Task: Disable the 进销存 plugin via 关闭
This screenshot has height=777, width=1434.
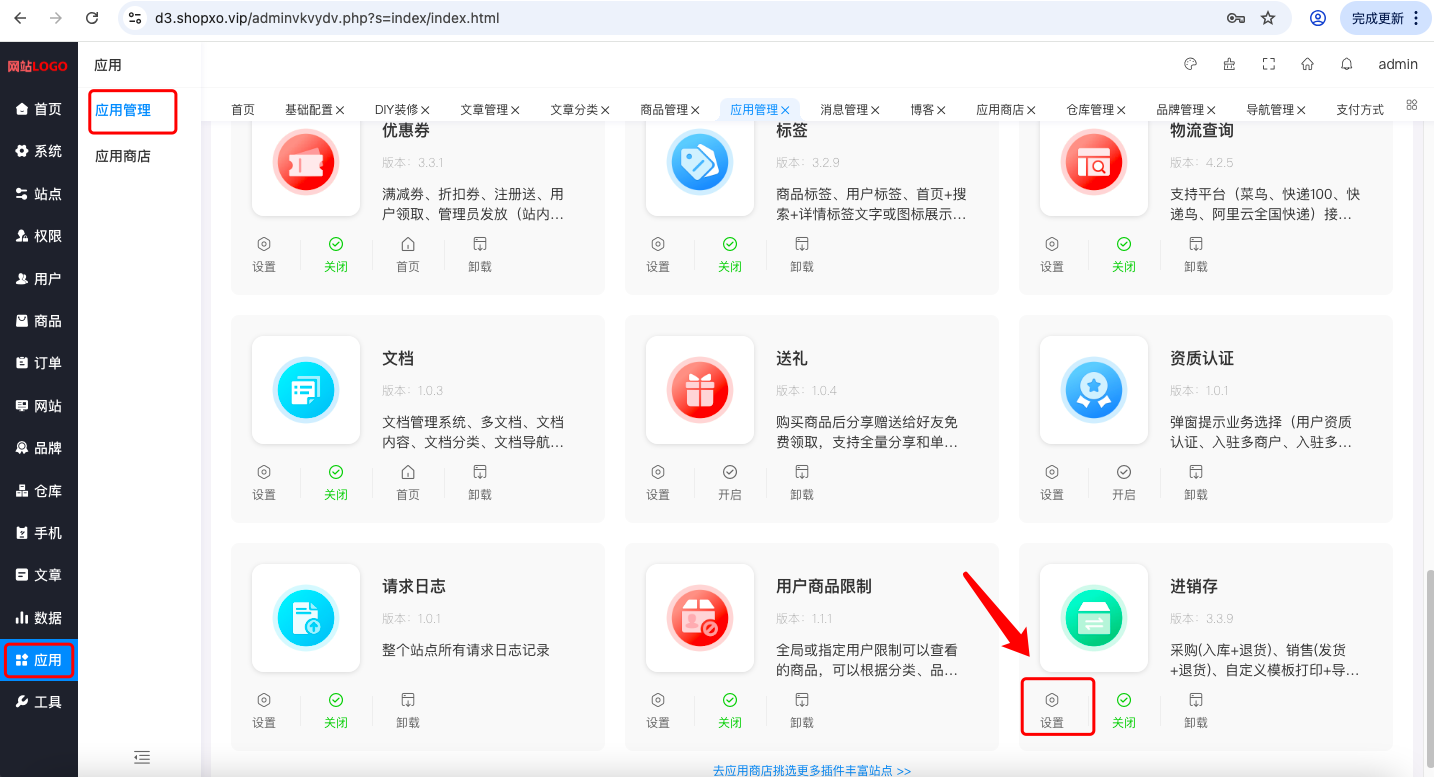Action: pos(1124,711)
